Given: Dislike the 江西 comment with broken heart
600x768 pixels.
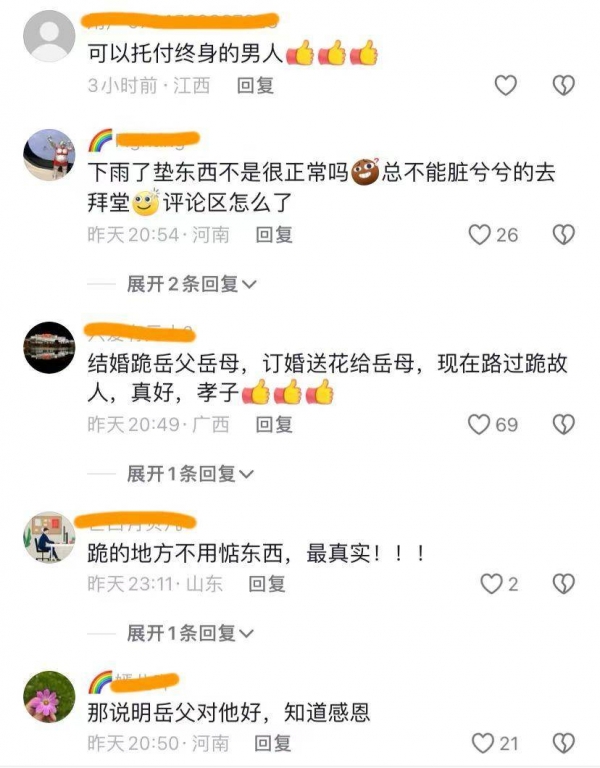Looking at the screenshot, I should (563, 85).
